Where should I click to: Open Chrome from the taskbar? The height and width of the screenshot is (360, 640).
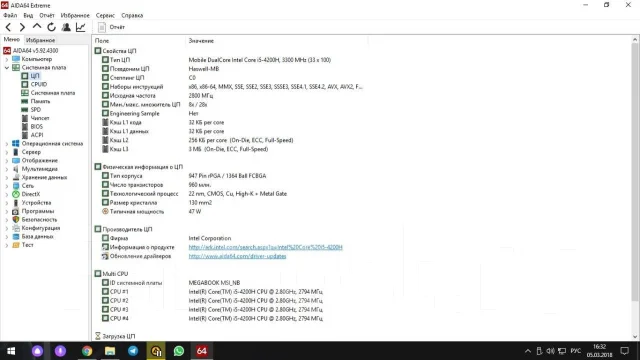coord(87,351)
